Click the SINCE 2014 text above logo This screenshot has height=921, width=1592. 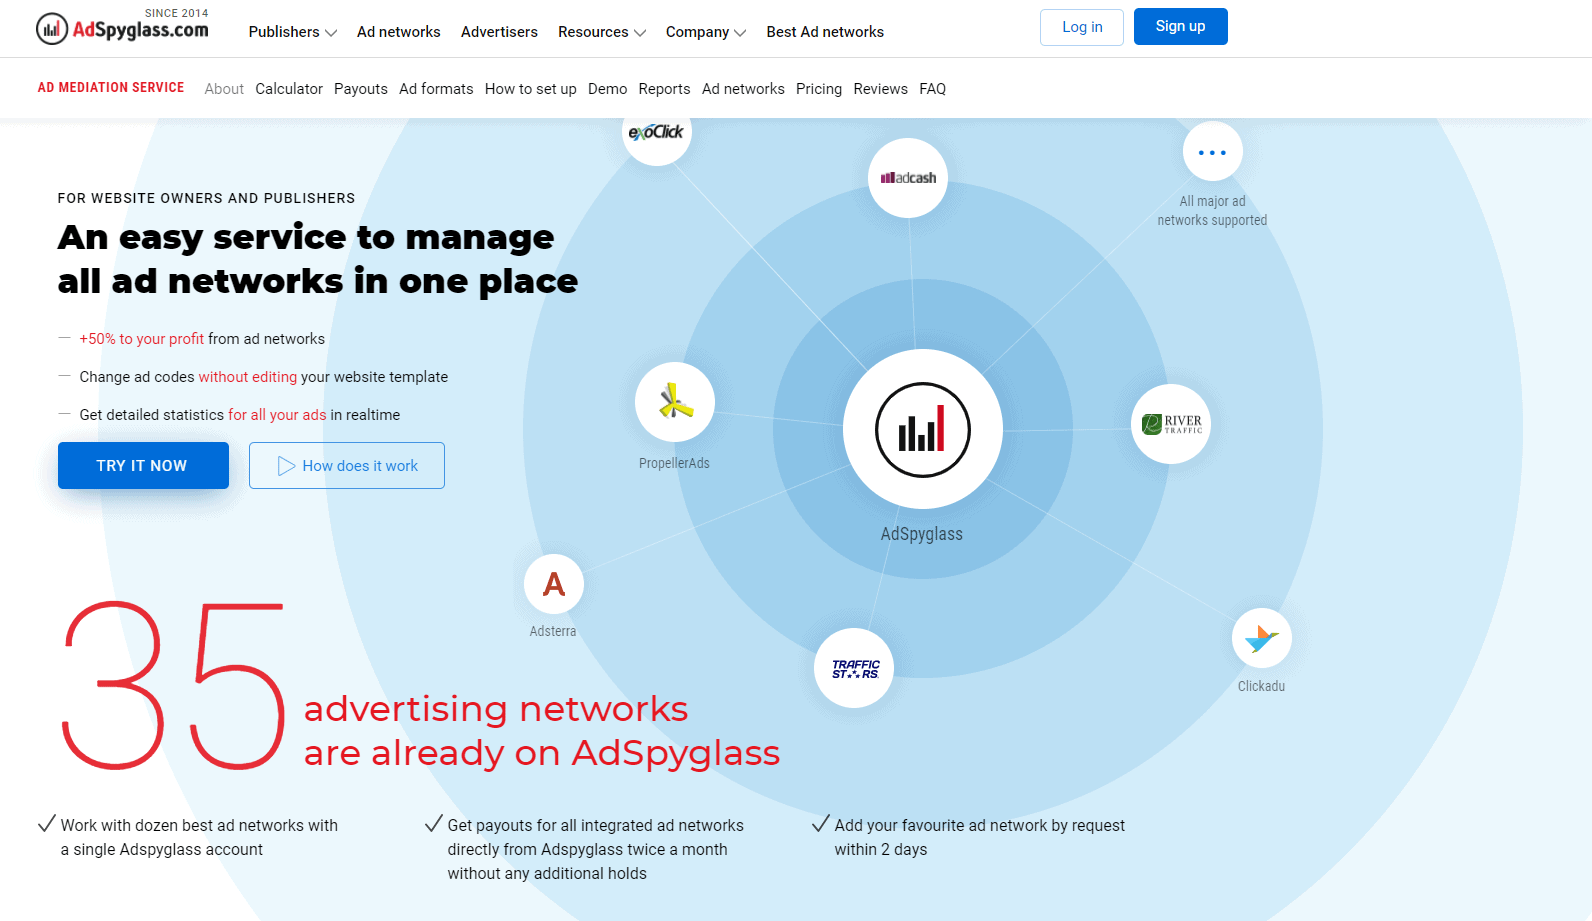(x=177, y=13)
